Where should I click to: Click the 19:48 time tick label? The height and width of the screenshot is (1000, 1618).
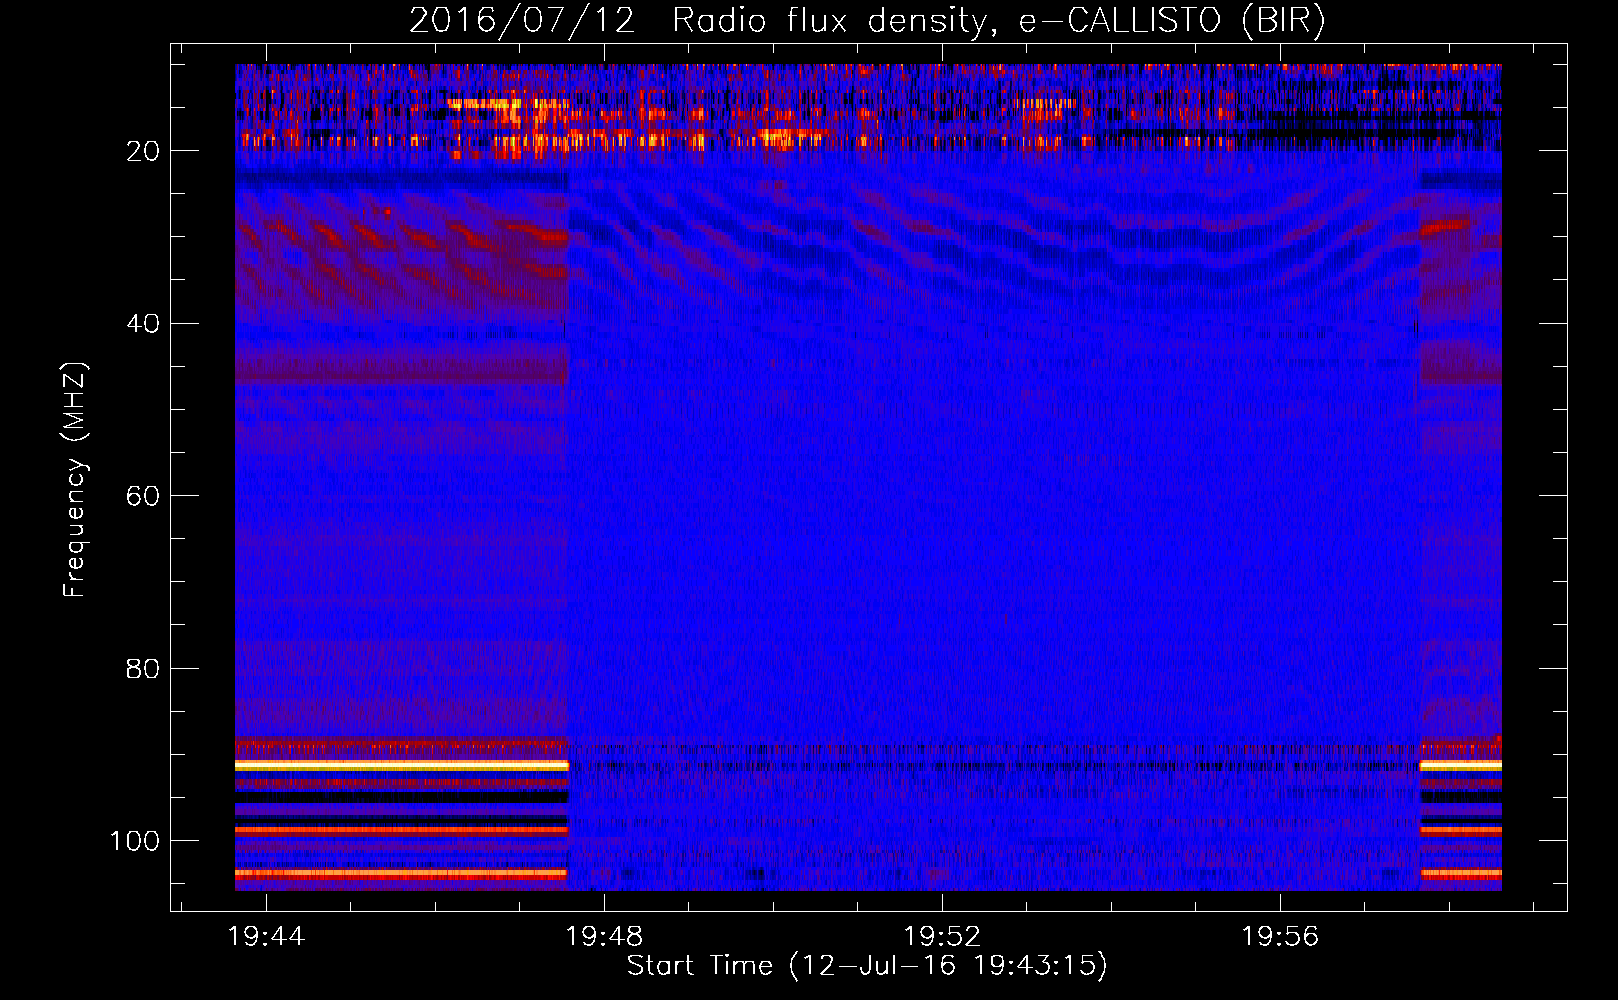(x=604, y=937)
